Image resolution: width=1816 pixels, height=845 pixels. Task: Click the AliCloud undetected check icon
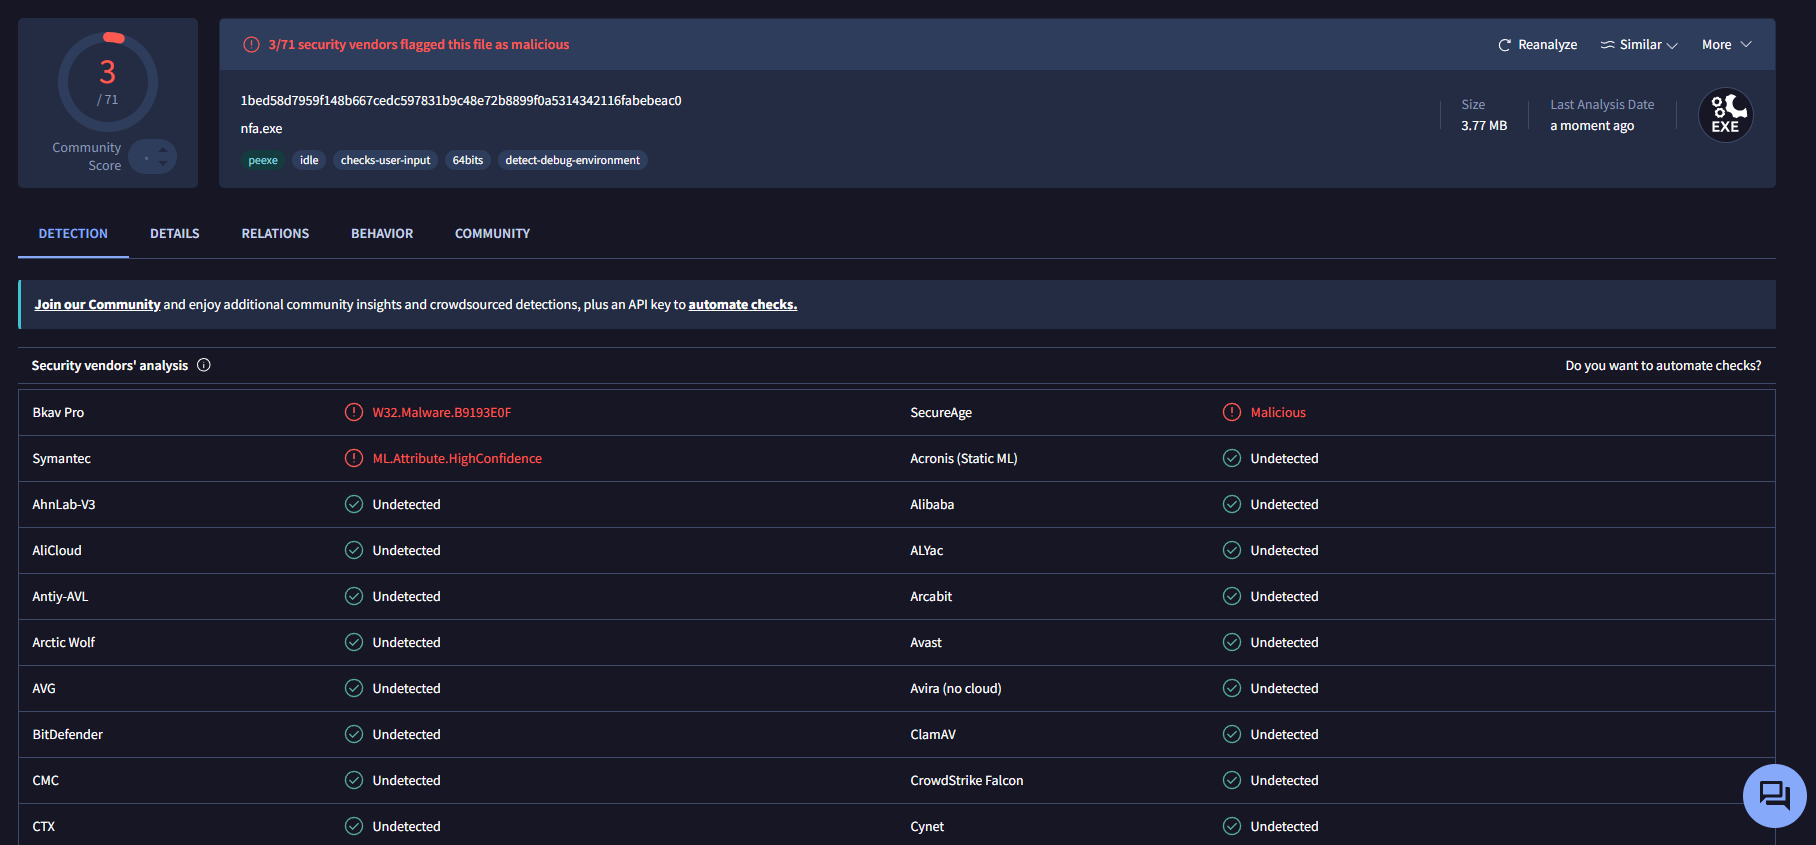(x=354, y=550)
